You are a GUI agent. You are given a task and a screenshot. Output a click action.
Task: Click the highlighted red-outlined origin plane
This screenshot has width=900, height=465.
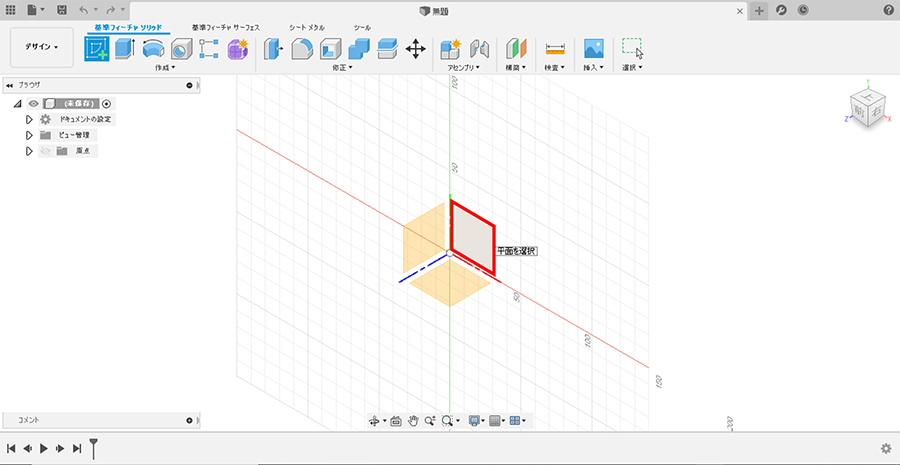(x=473, y=237)
